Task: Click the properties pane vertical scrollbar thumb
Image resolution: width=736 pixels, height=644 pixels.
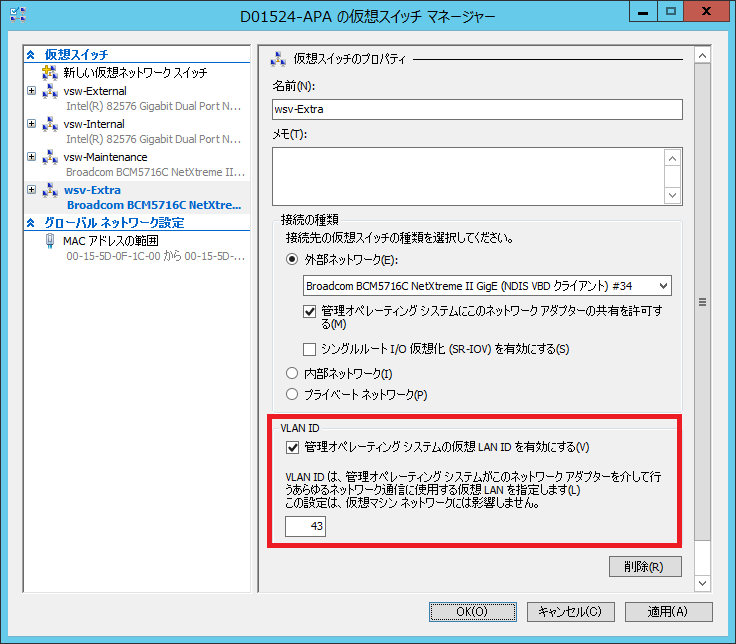Action: (703, 302)
